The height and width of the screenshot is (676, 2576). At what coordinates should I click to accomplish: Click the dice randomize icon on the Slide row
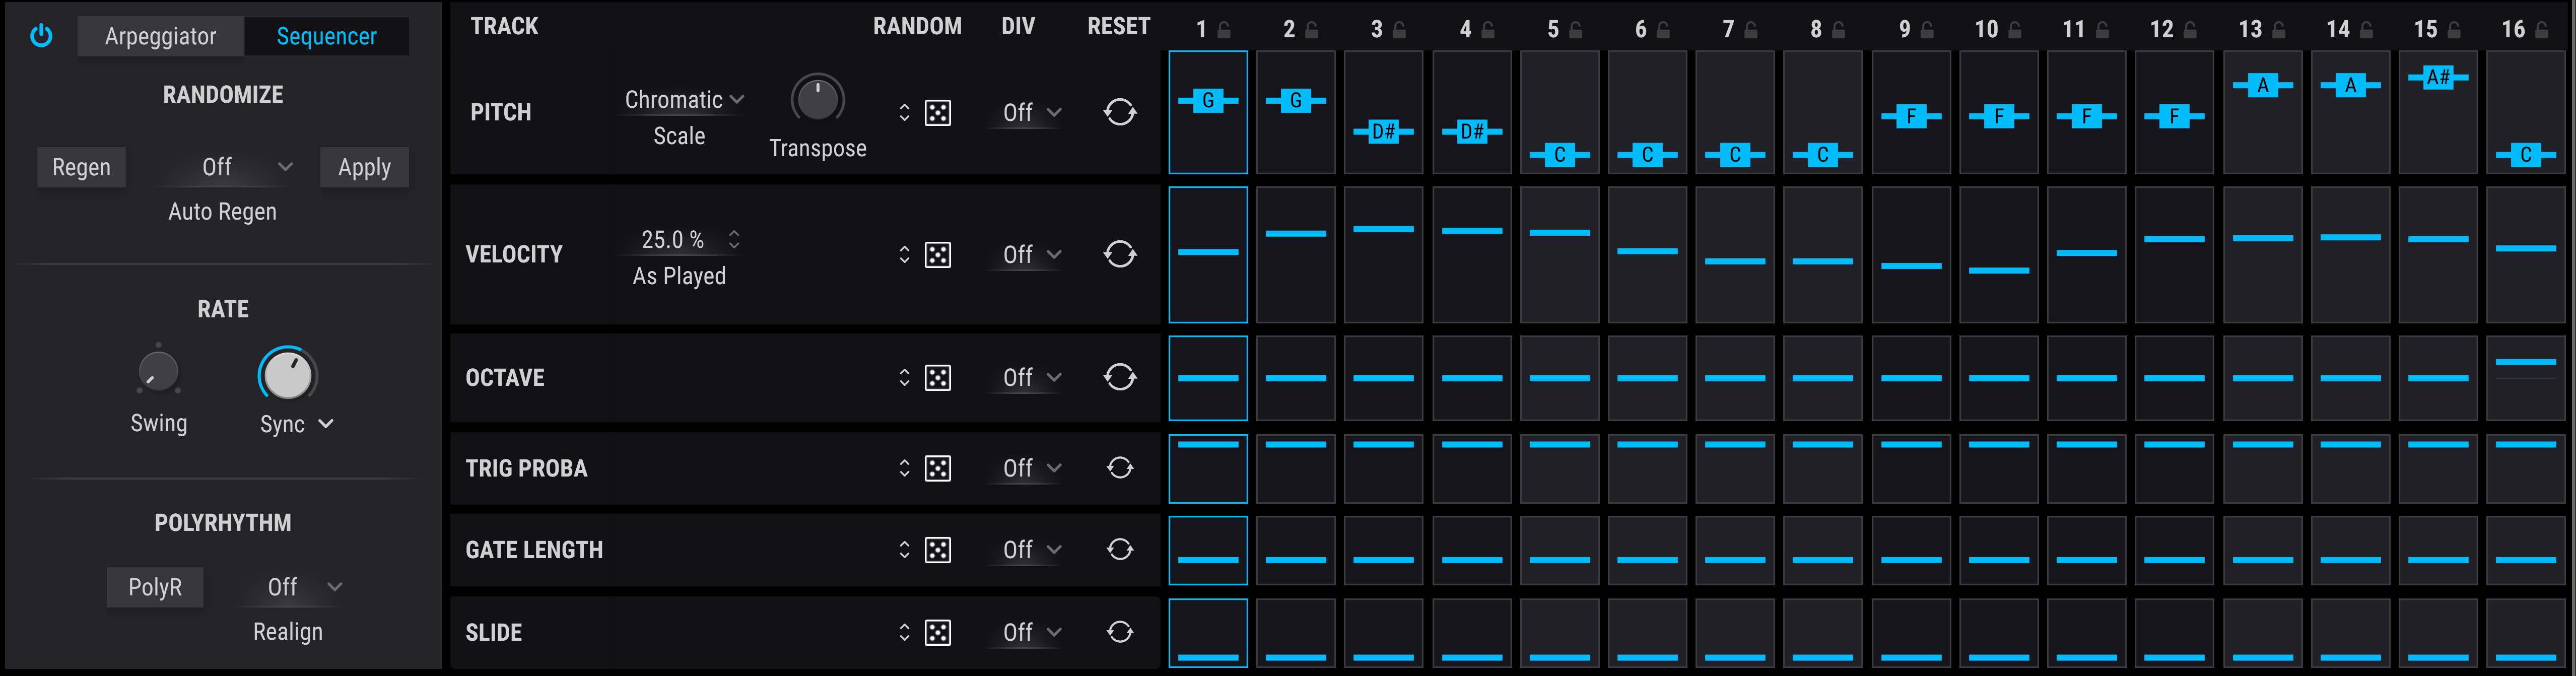pyautogui.click(x=937, y=632)
